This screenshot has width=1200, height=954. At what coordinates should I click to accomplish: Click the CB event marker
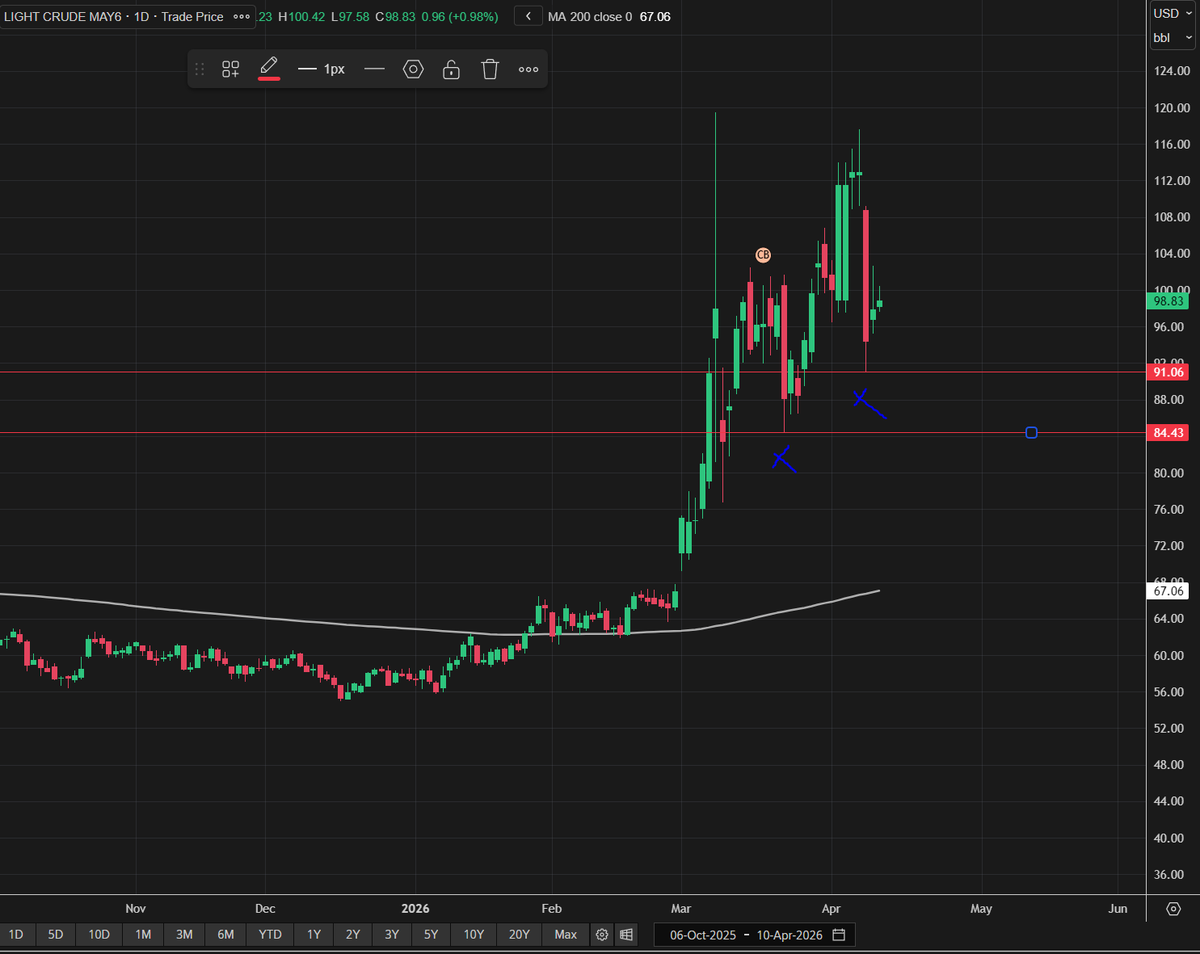coord(763,255)
